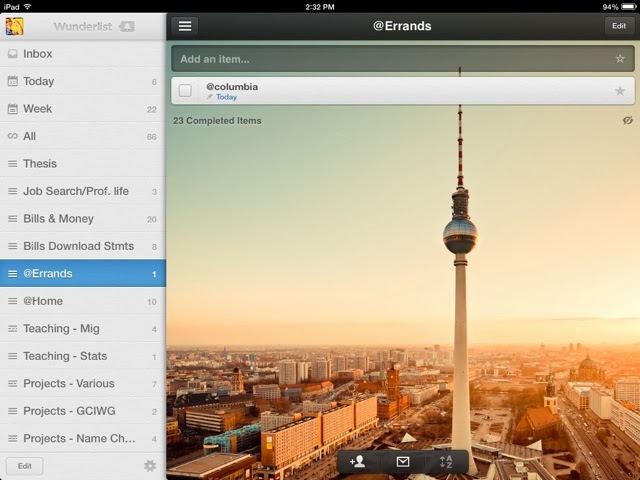Check off the @columbia task

185,90
